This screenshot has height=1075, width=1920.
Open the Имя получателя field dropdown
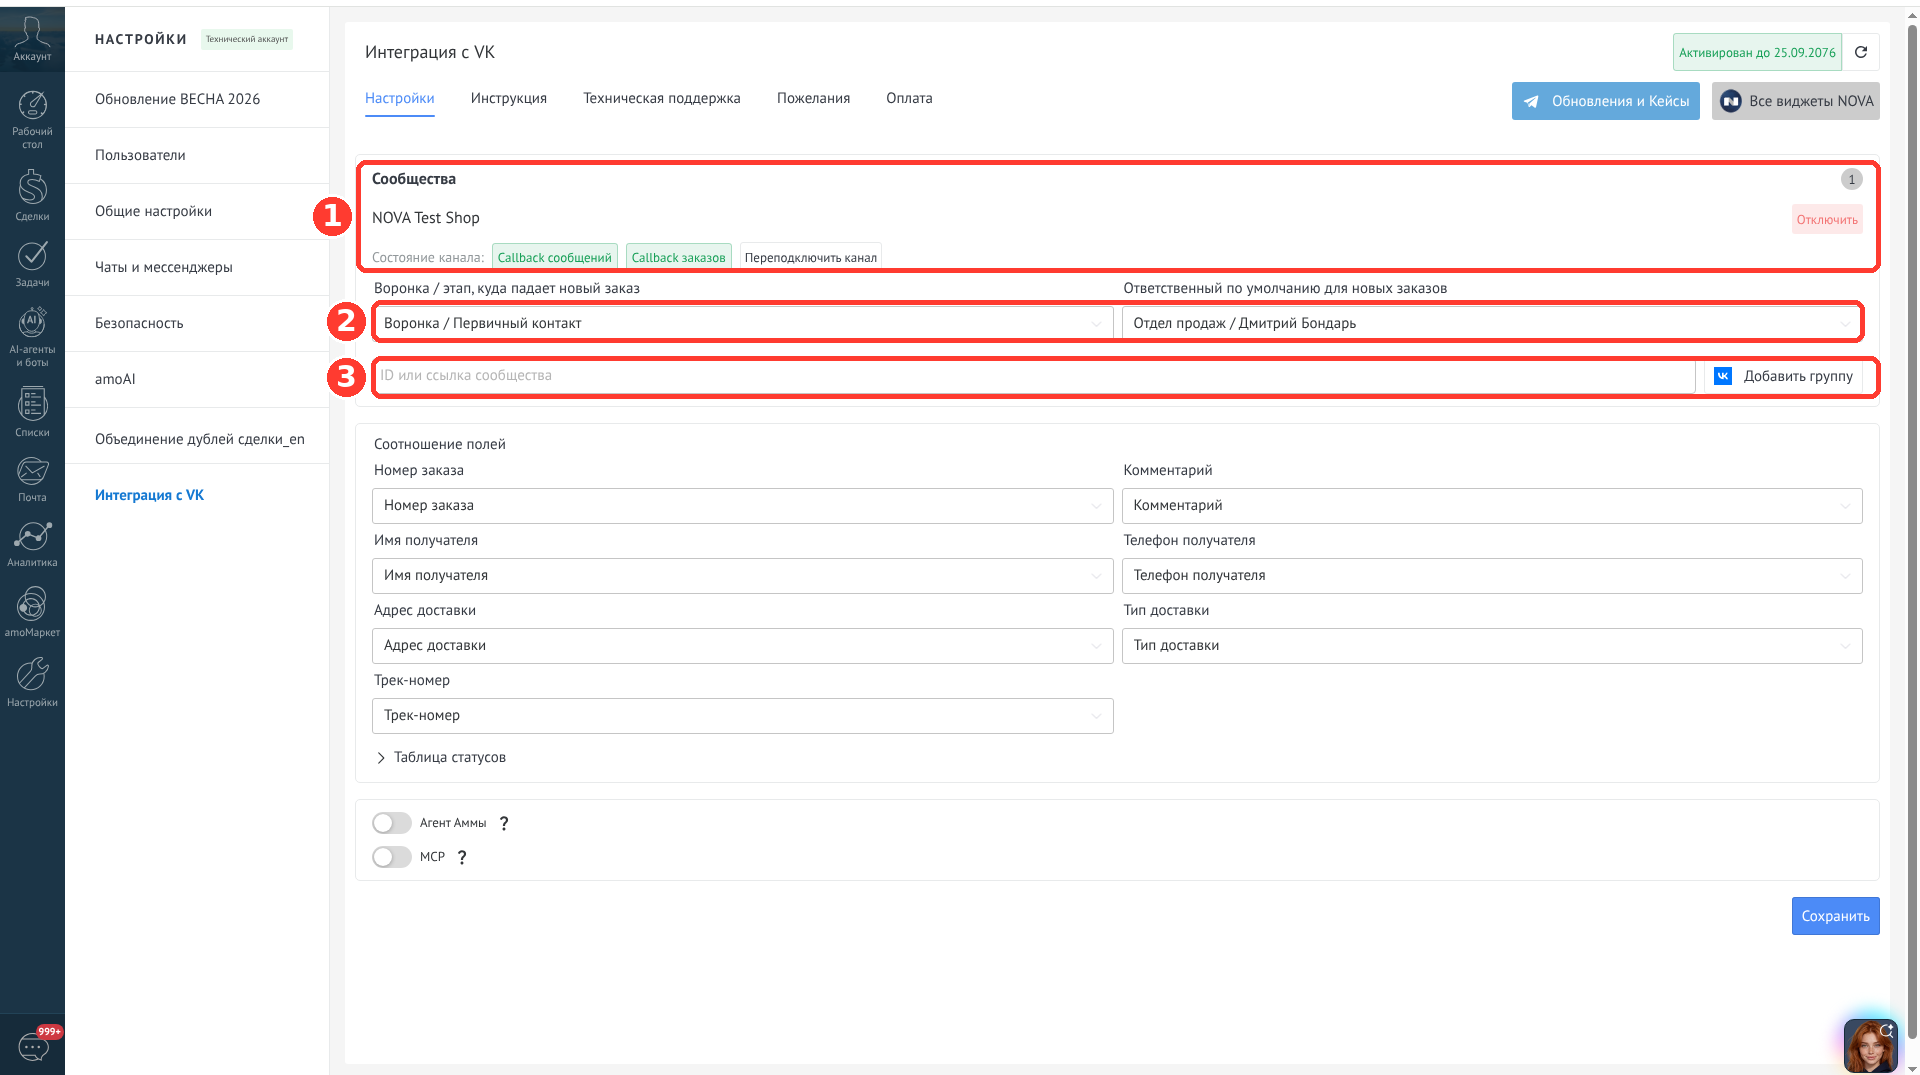pyautogui.click(x=742, y=576)
